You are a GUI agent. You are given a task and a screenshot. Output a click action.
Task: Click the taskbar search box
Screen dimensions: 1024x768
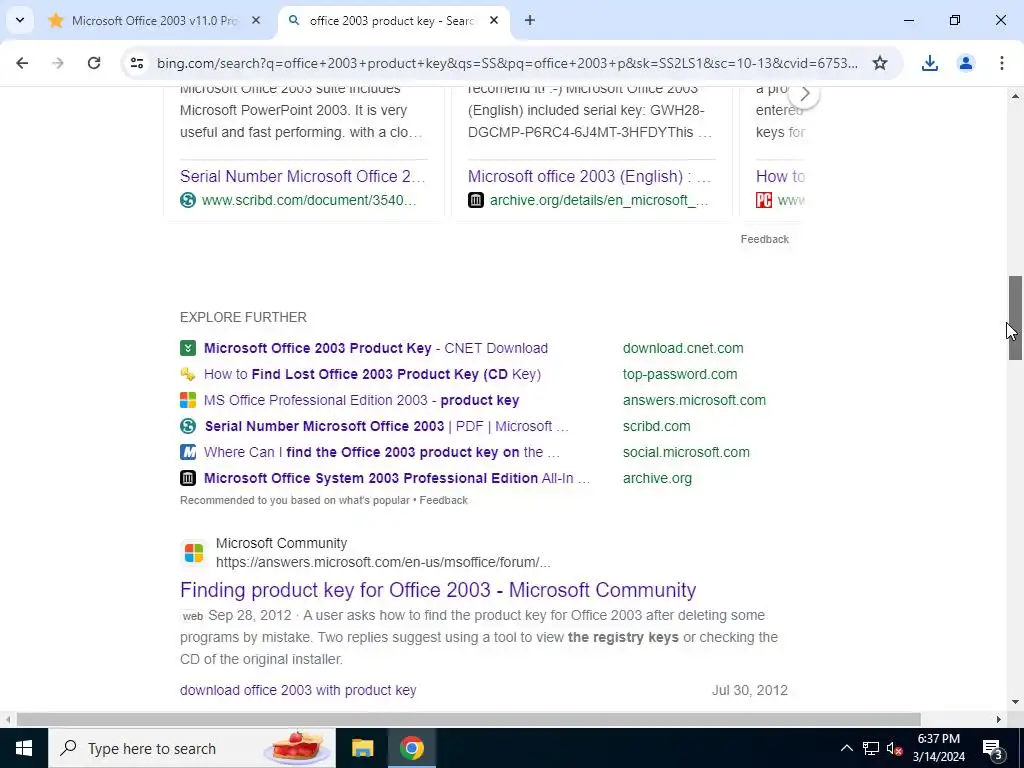point(191,748)
